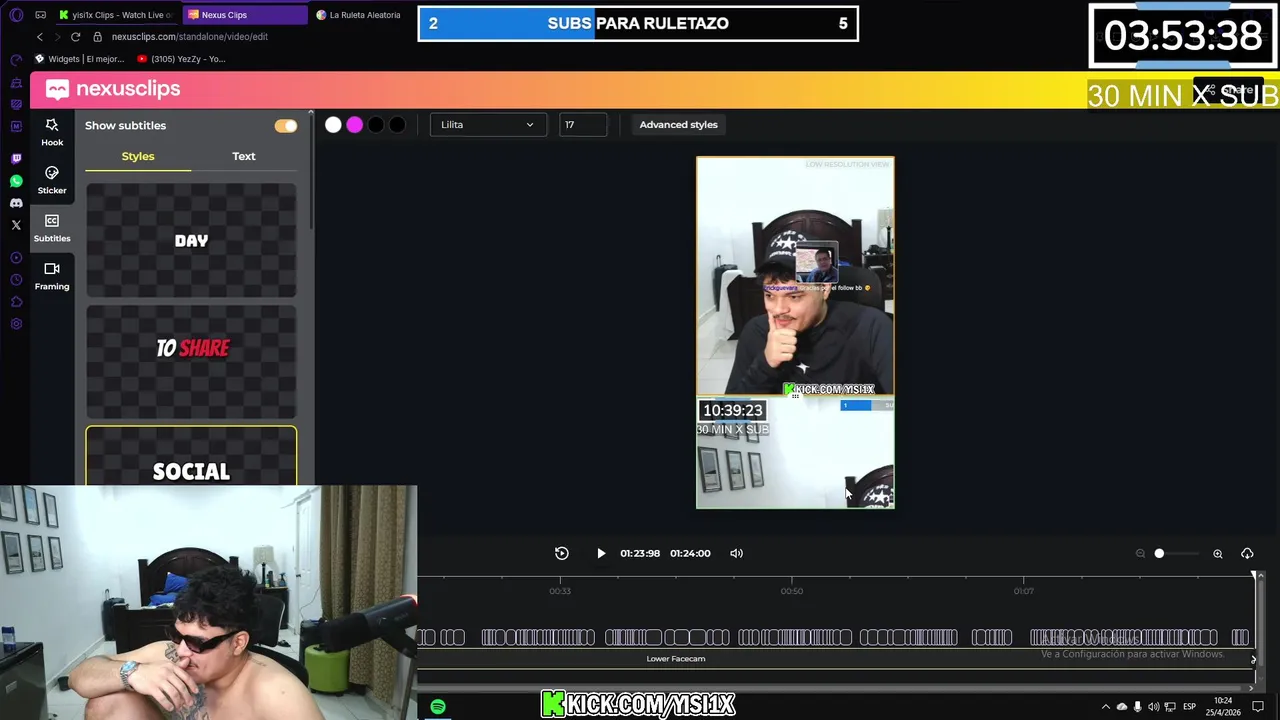Open the Hook panel in the sidebar
The width and height of the screenshot is (1280, 720).
[x=52, y=131]
